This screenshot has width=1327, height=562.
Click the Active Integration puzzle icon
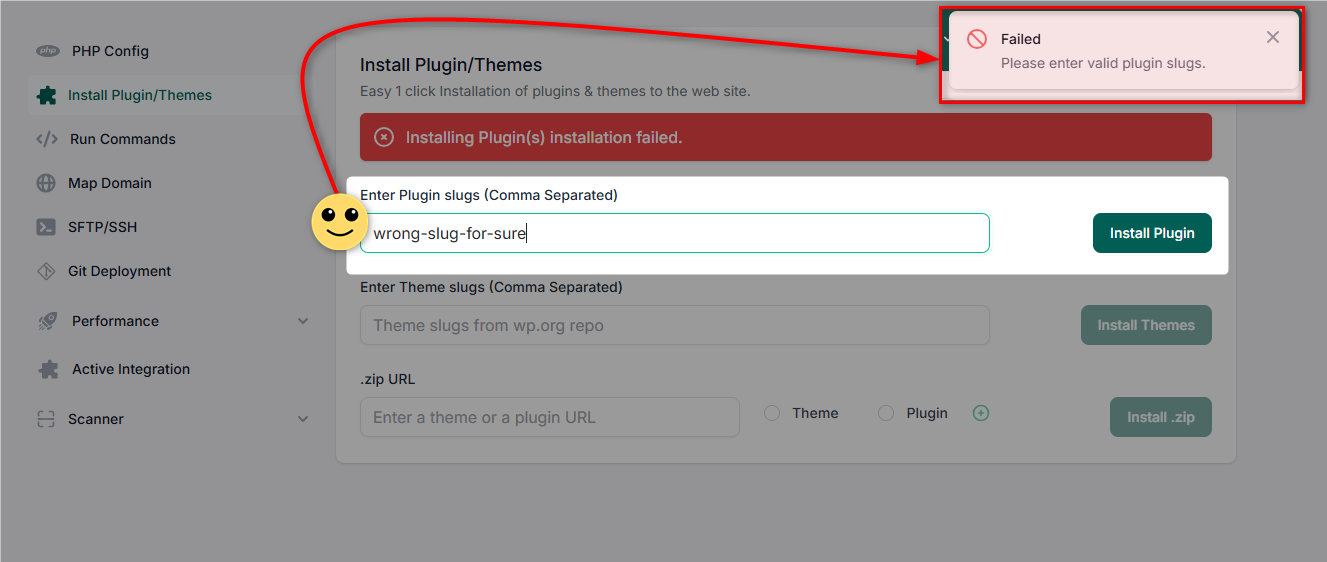coord(47,369)
